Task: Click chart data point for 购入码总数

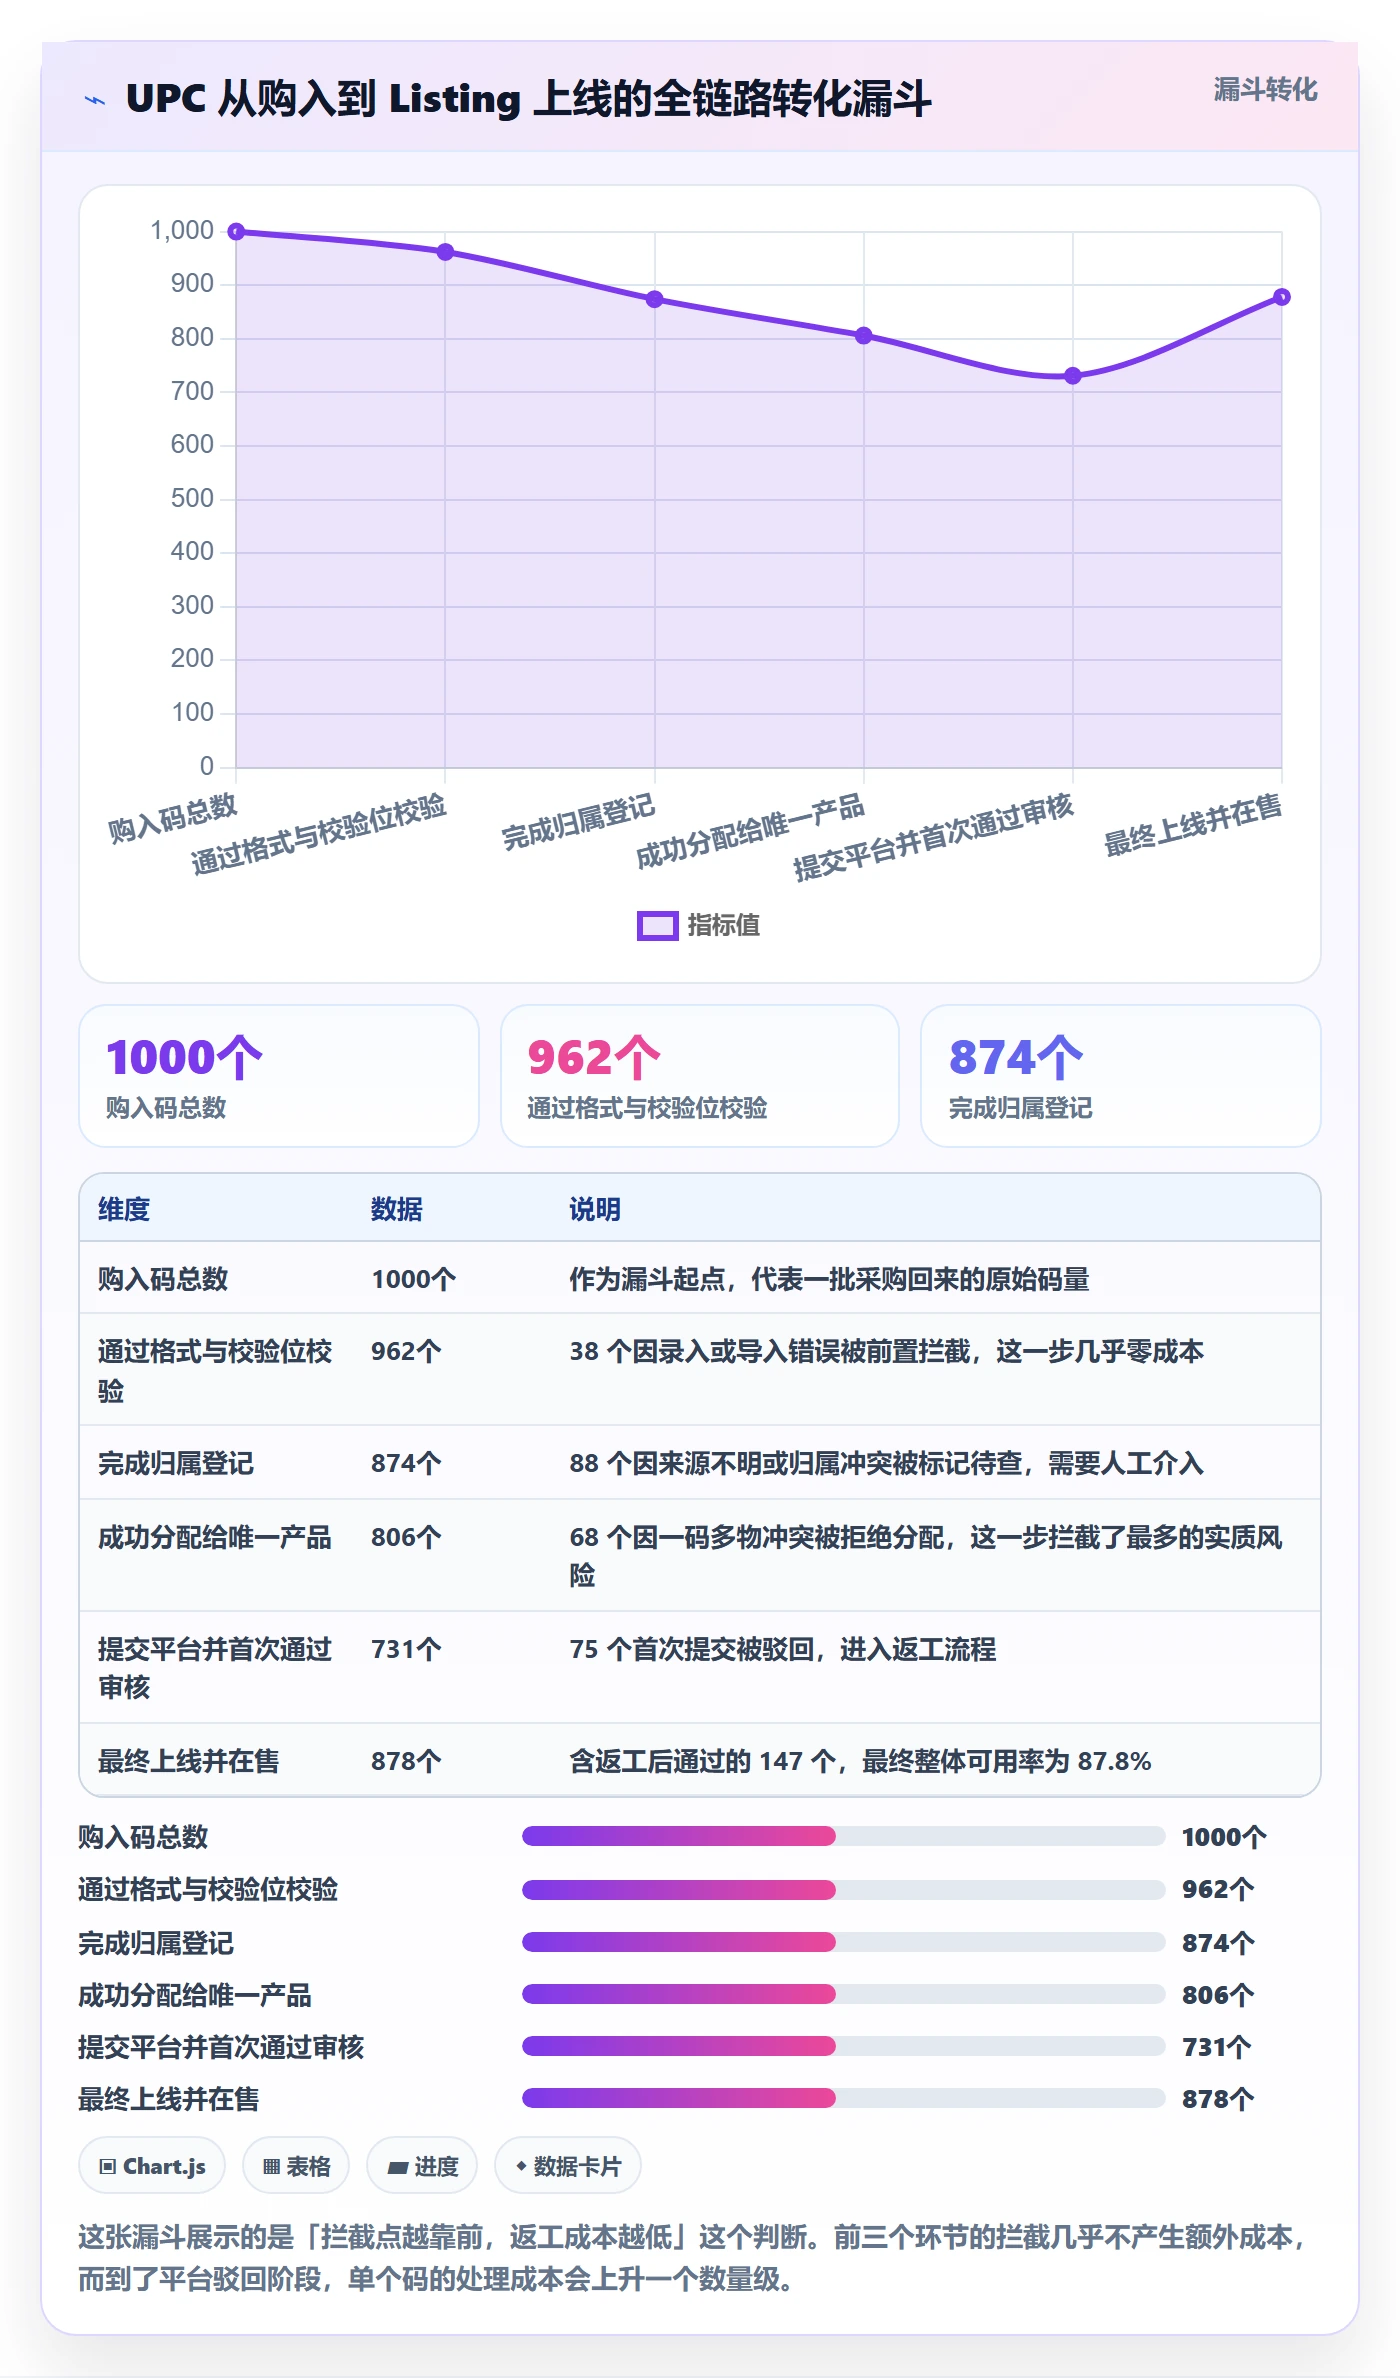Action: tap(236, 232)
